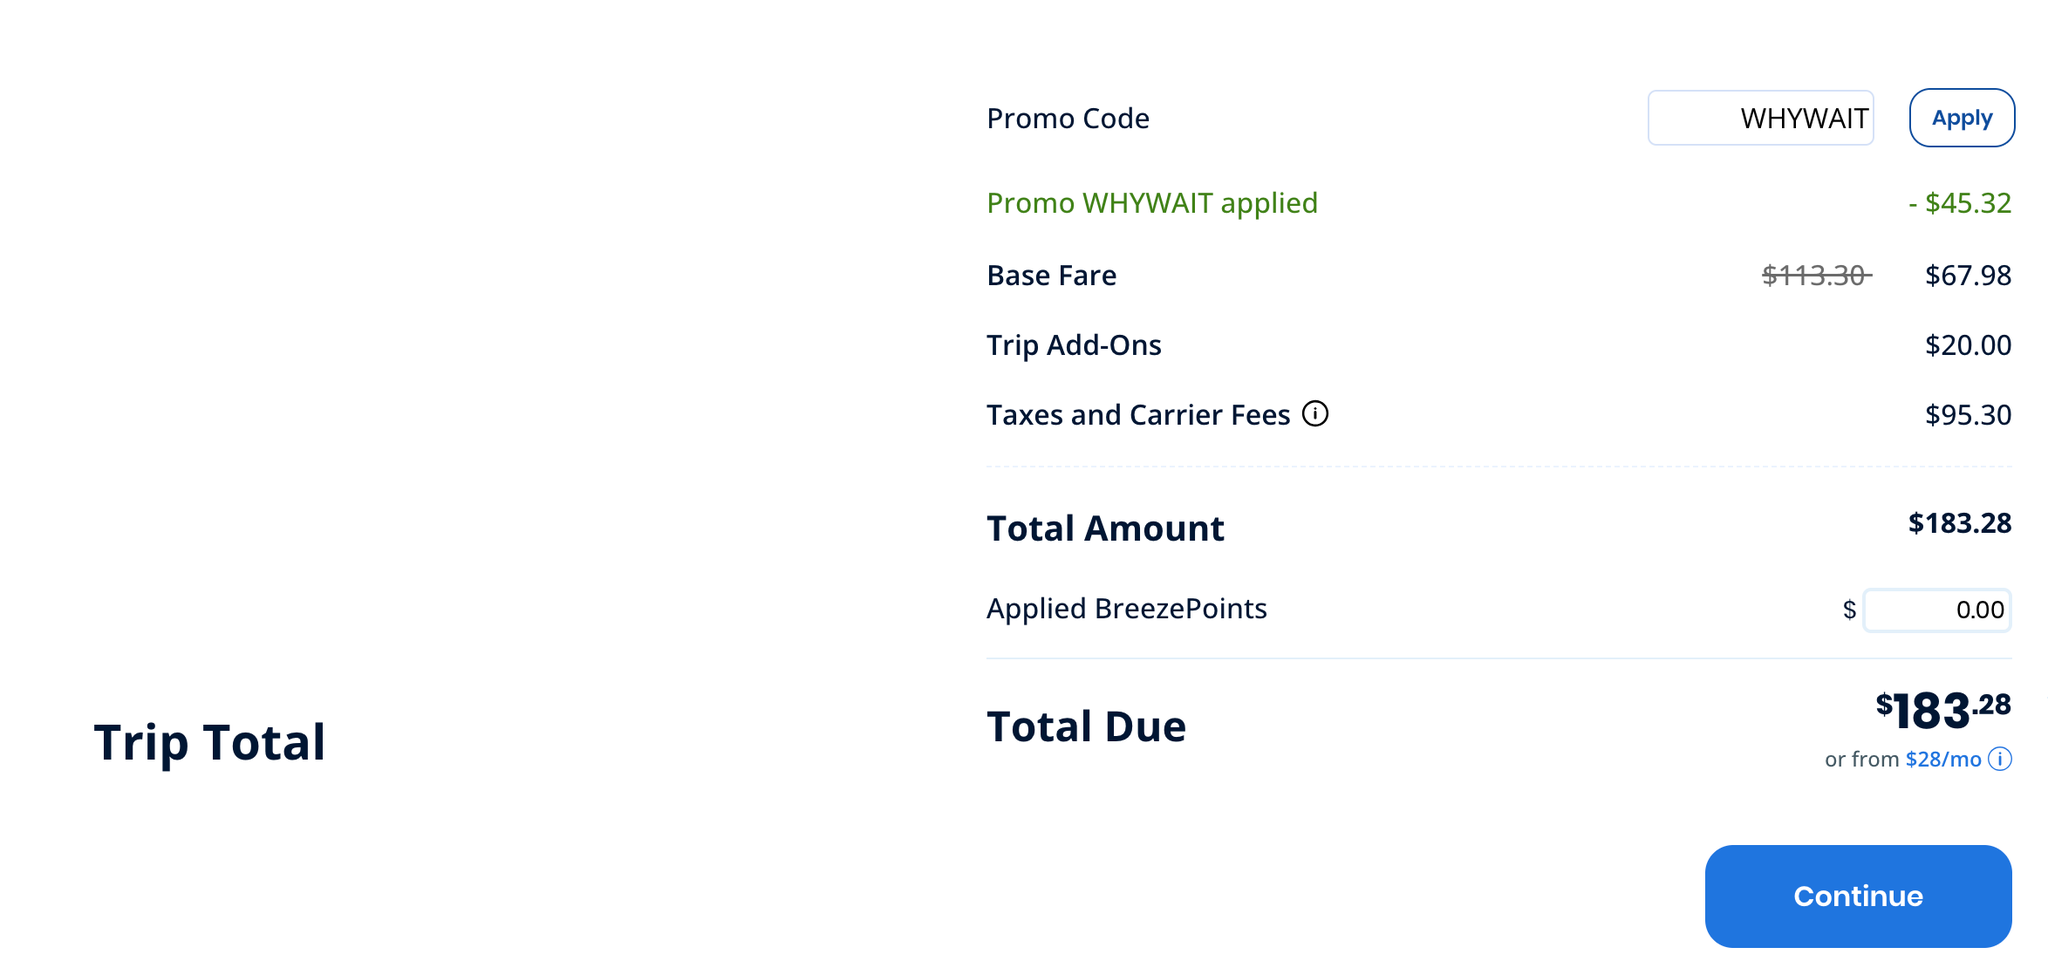This screenshot has height=968, width=2048.
Task: Click the Apply promo code button
Action: 1961,118
